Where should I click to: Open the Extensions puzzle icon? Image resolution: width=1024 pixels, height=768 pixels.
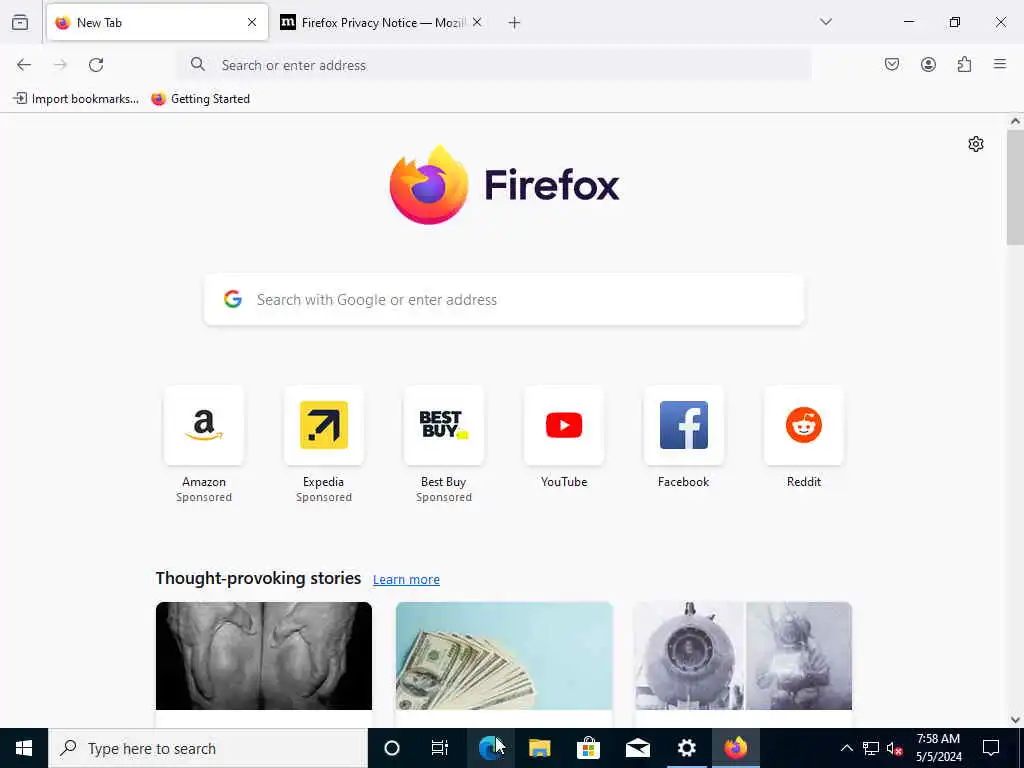click(964, 64)
